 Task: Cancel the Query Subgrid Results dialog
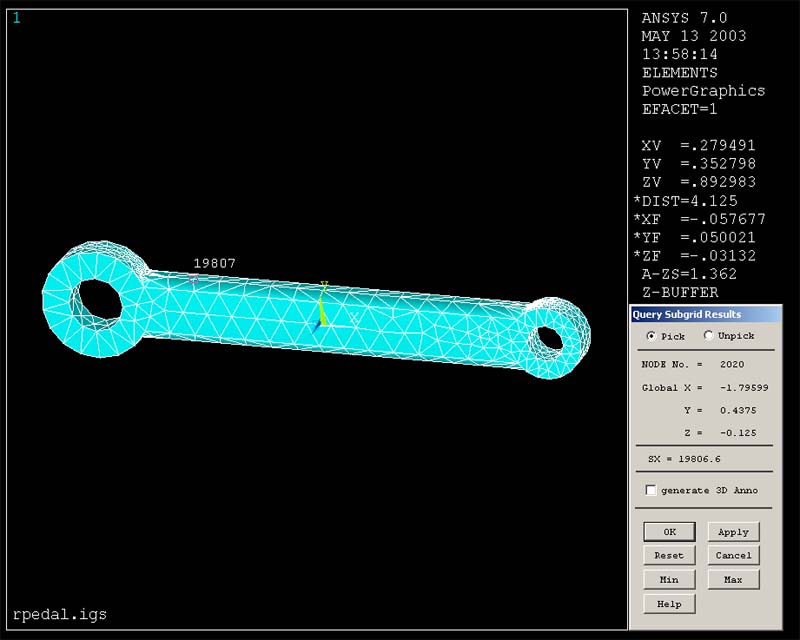(x=733, y=555)
